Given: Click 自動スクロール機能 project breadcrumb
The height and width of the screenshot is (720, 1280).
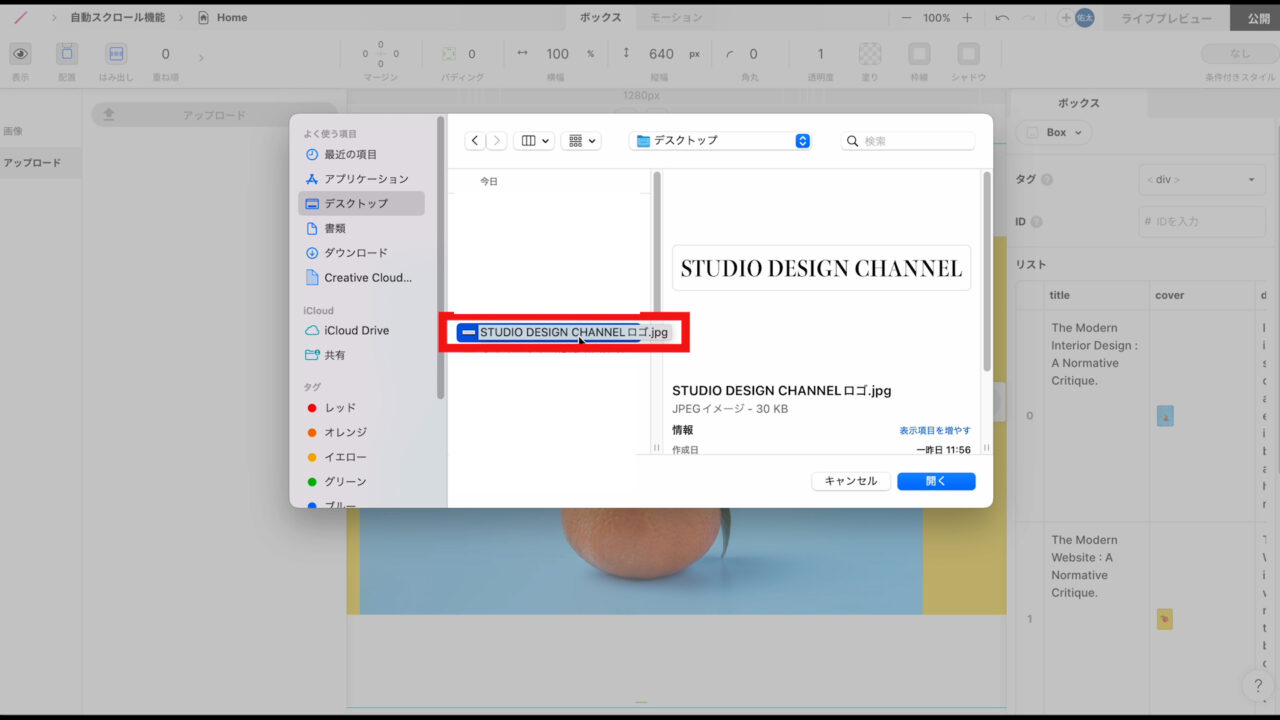Looking at the screenshot, I should [x=117, y=18].
